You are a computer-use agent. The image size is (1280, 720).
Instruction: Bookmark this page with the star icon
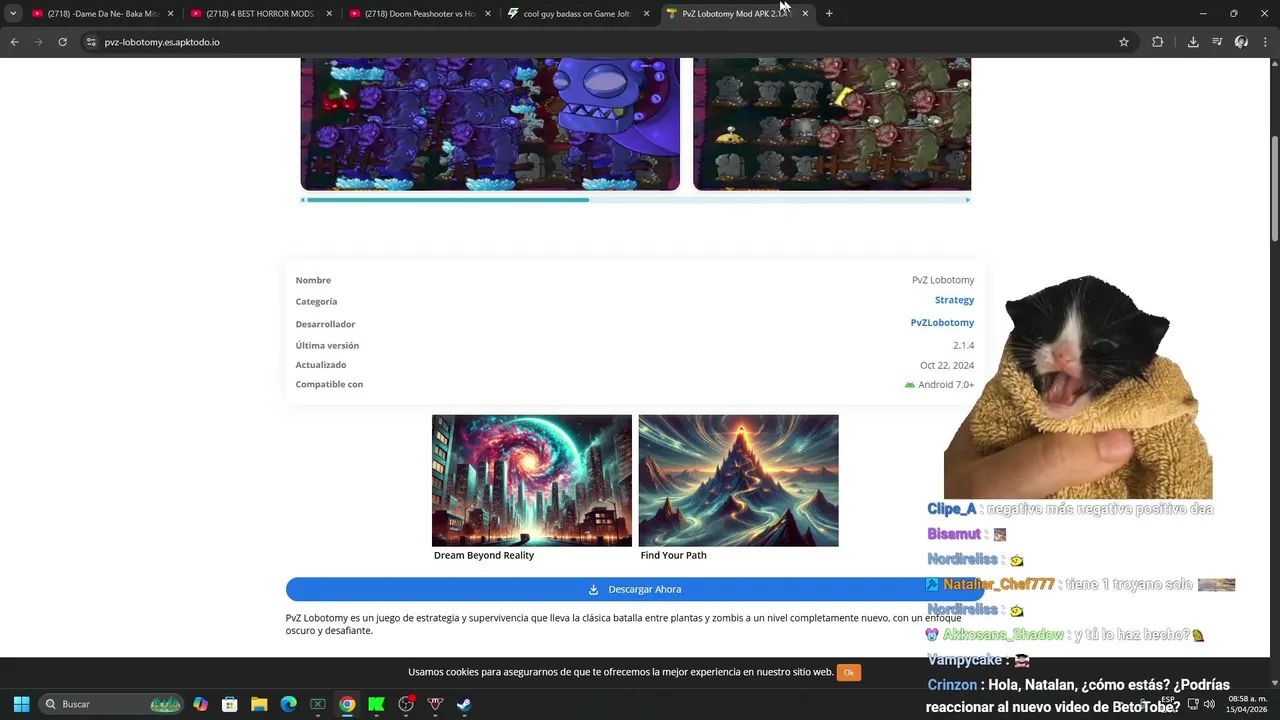pos(1124,42)
